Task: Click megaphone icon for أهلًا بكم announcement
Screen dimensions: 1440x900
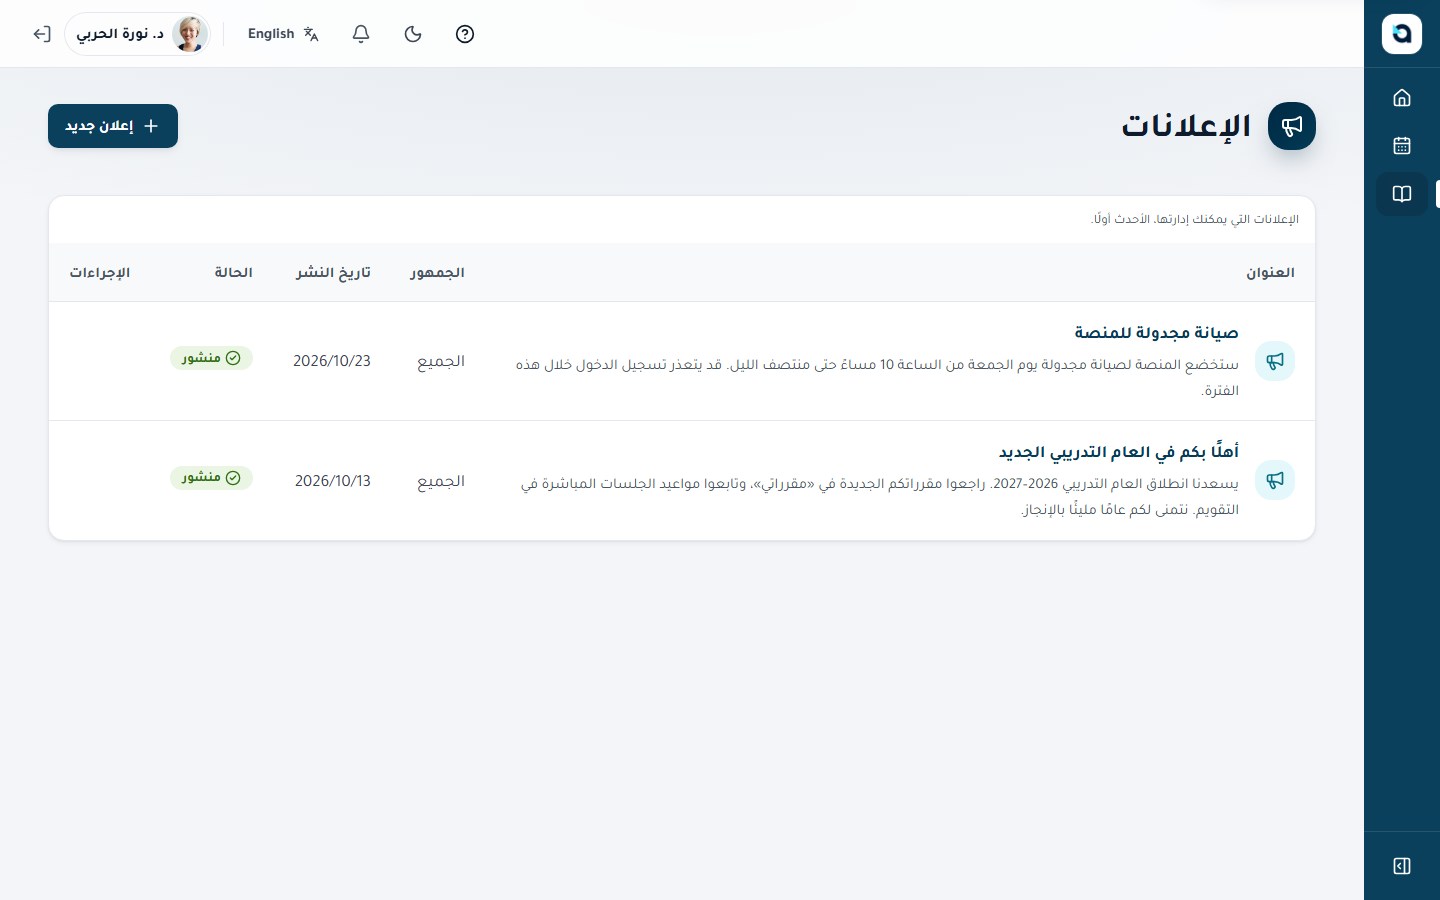Action: (x=1275, y=480)
